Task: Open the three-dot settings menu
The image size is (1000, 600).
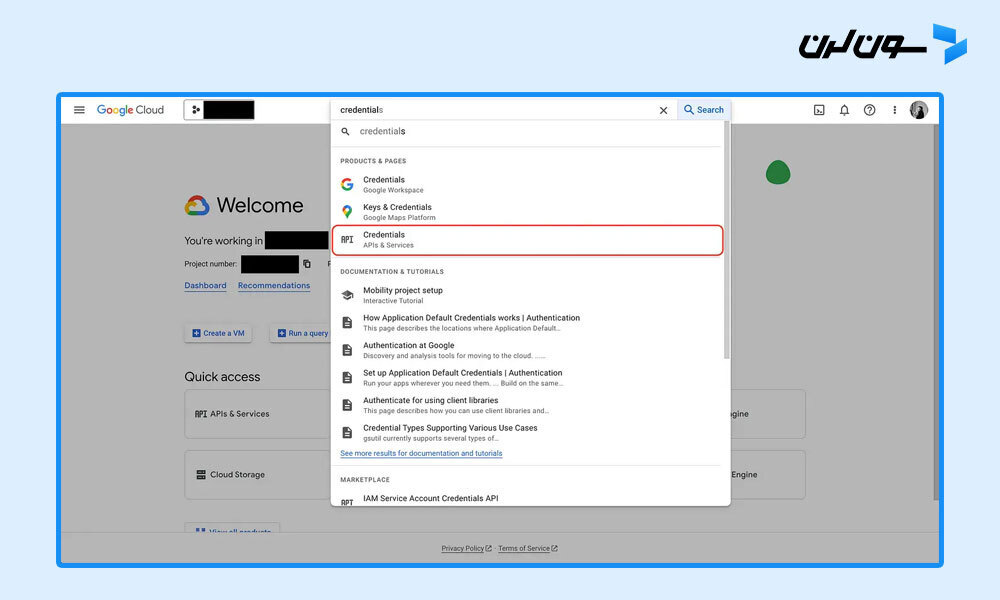Action: click(x=894, y=110)
